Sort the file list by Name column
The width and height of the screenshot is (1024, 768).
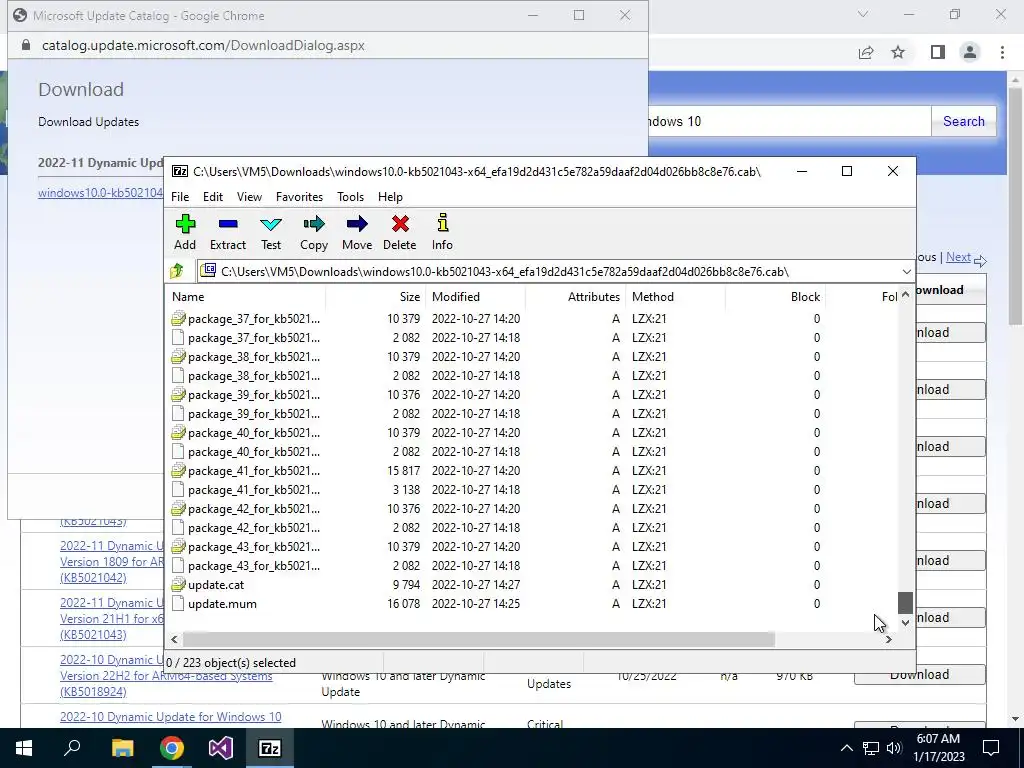[x=247, y=296]
